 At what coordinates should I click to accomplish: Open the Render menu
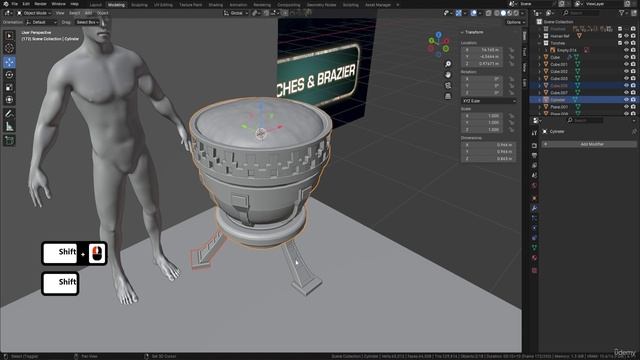point(40,4)
